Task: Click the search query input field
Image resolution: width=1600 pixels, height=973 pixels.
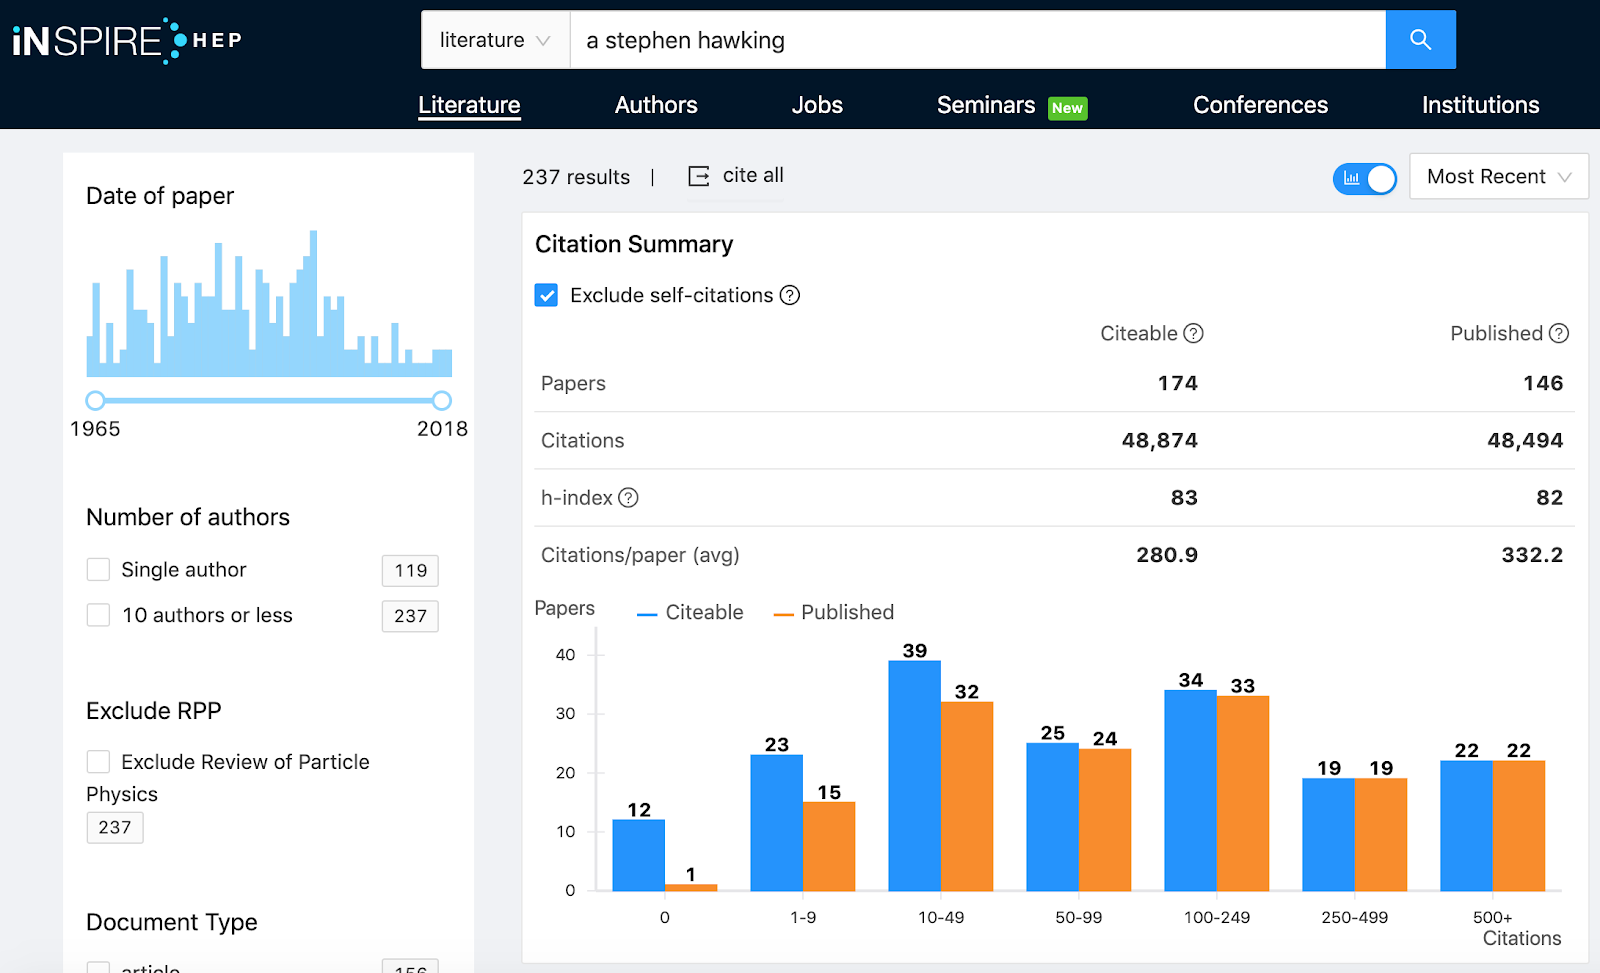Action: coord(976,40)
